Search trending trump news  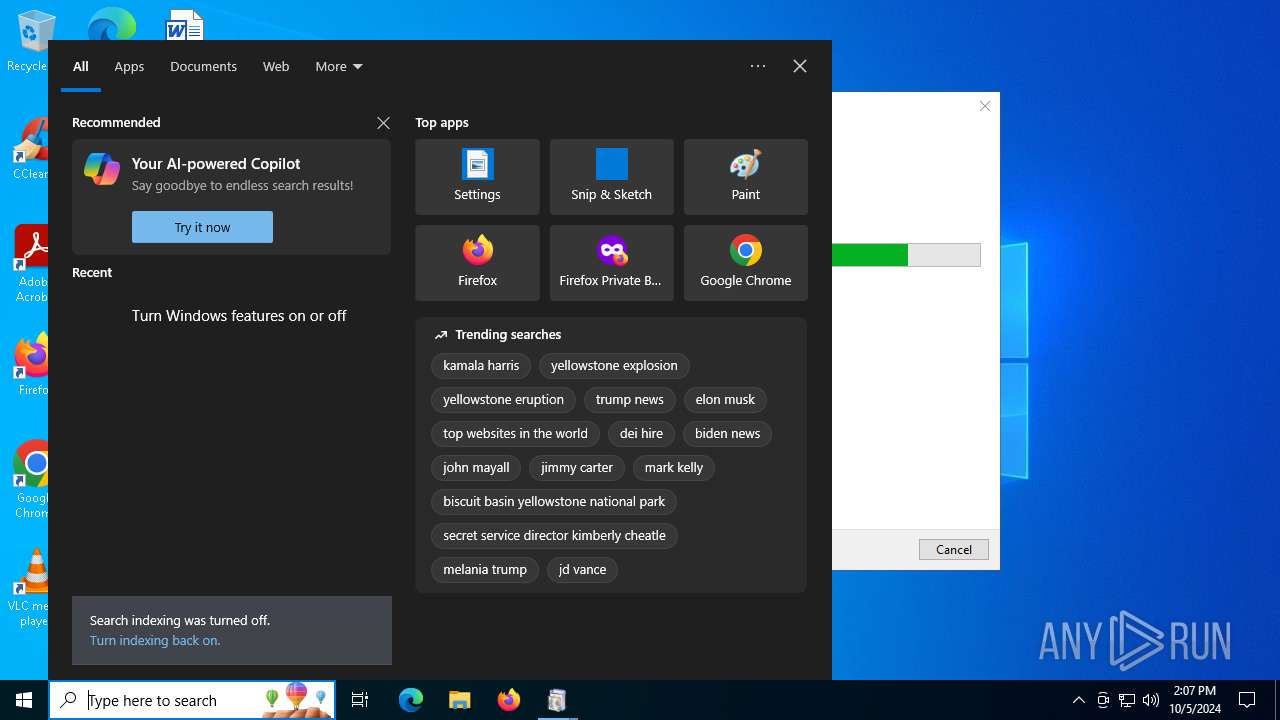(629, 400)
